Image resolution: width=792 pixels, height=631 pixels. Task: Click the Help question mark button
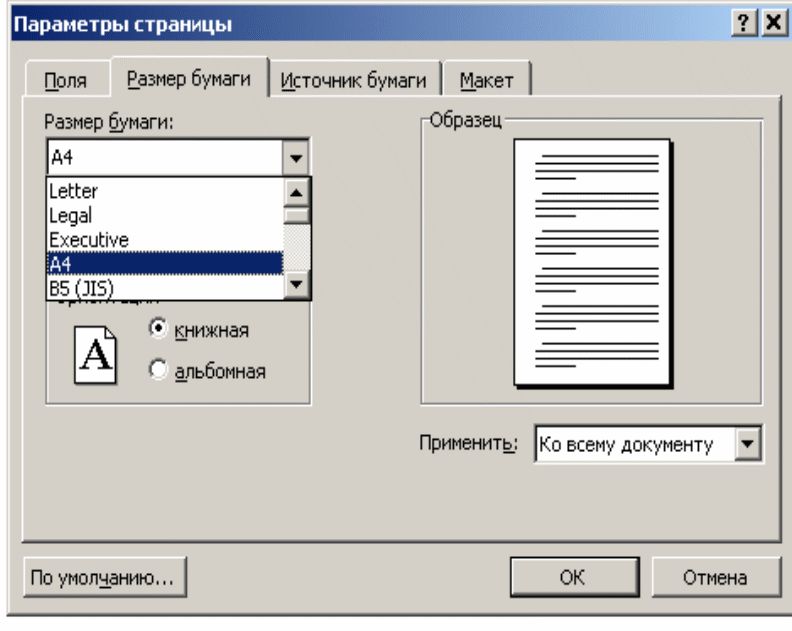click(741, 23)
